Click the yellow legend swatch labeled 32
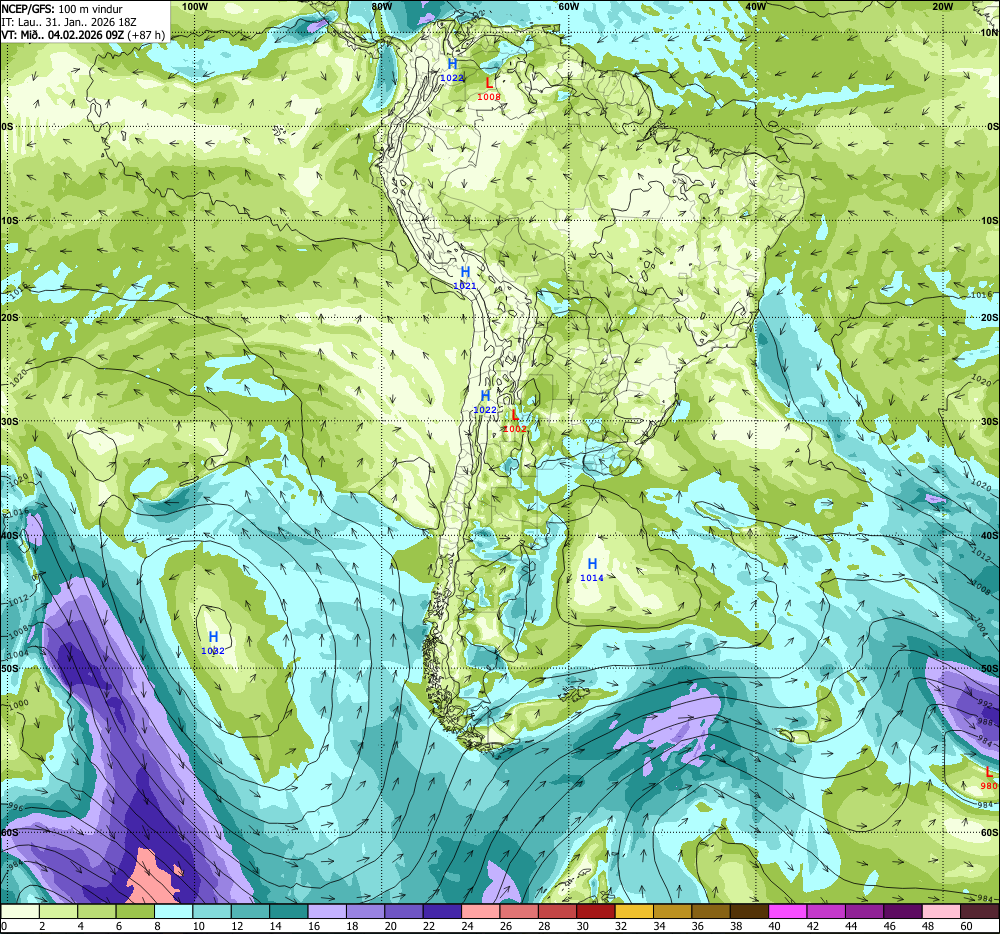1000x934 pixels. pos(634,912)
